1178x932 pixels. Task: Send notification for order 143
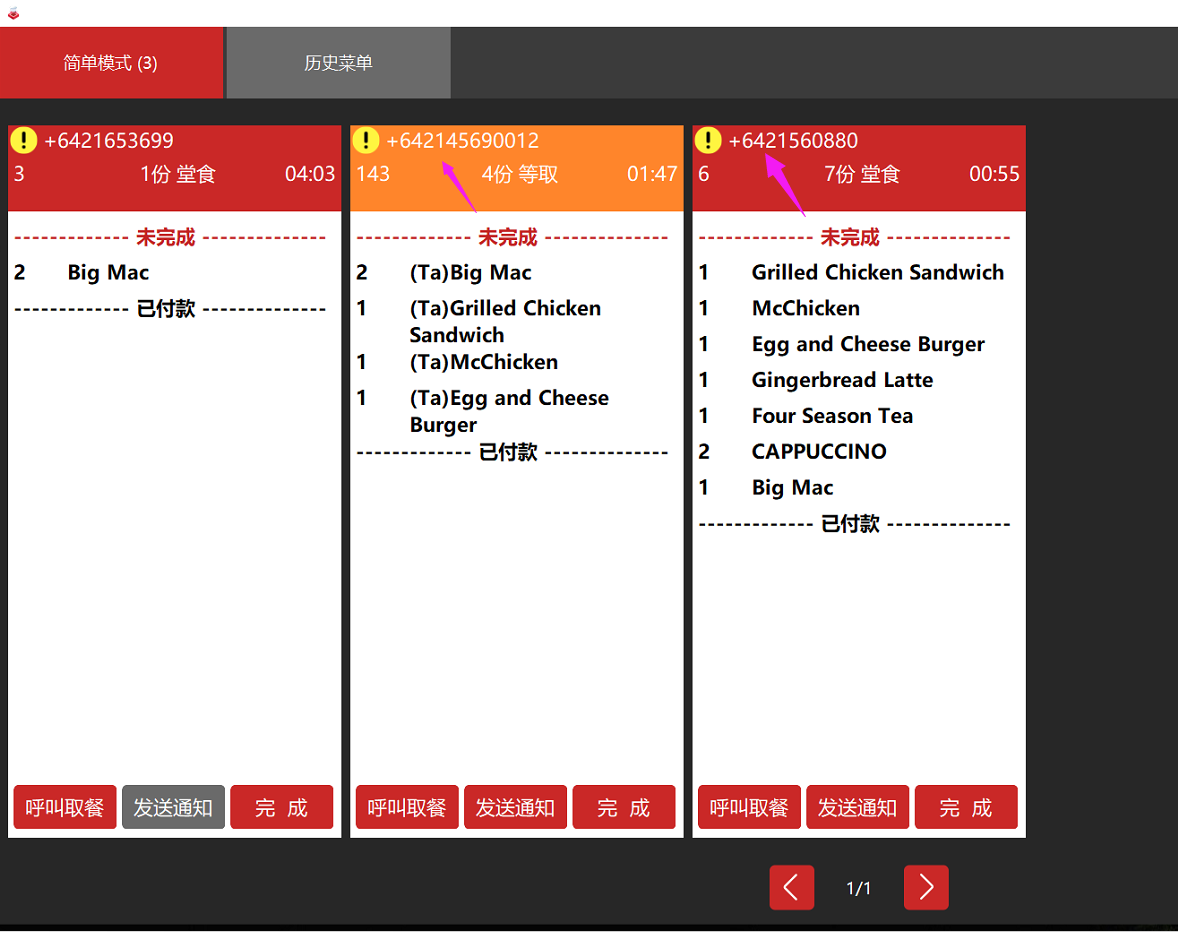click(515, 807)
